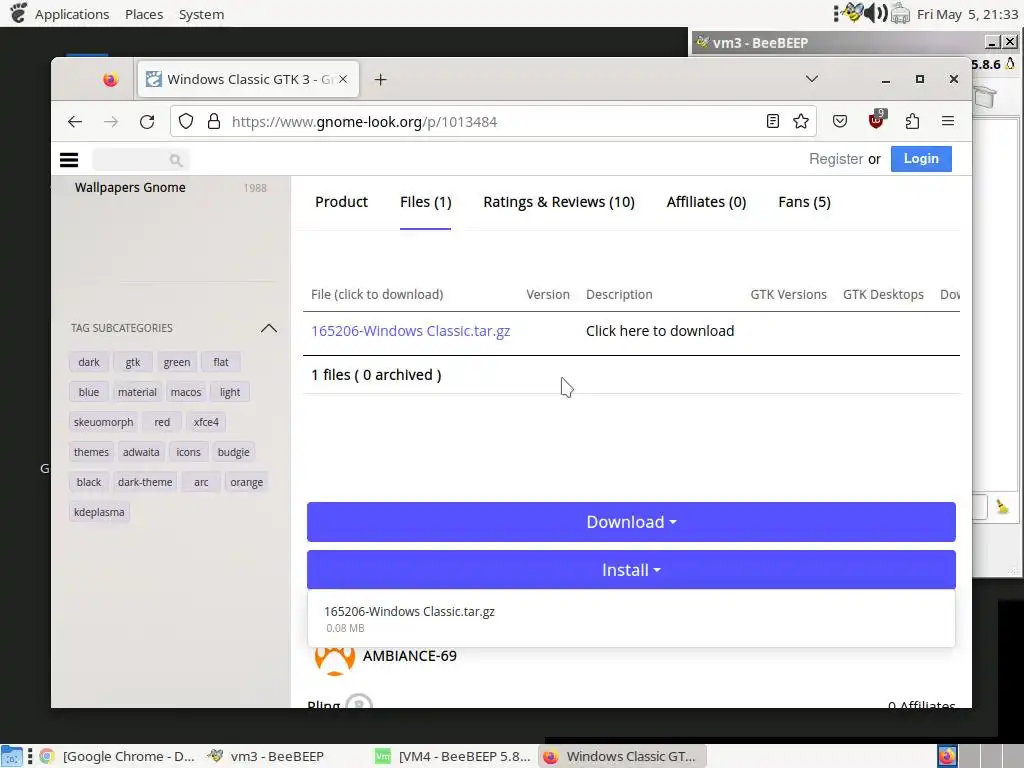Viewport: 1024px width, 768px height.
Task: Switch to vm3 - BeeBEEP taskbar entry
Action: [x=266, y=756]
